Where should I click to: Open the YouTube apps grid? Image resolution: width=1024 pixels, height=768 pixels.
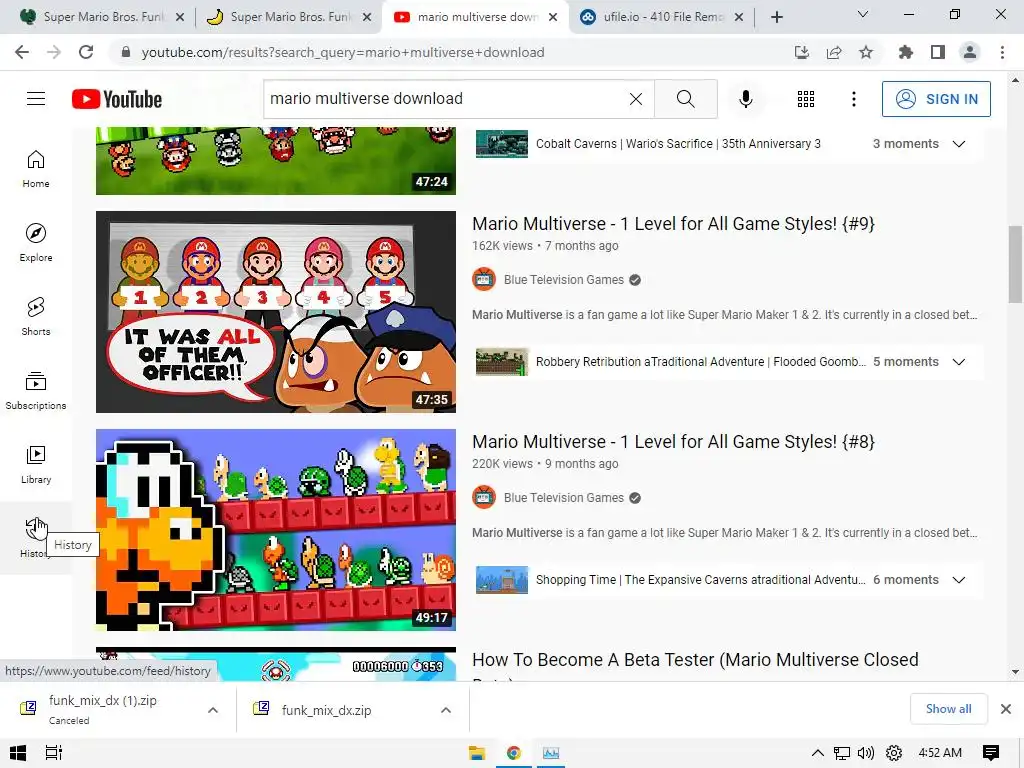click(806, 99)
